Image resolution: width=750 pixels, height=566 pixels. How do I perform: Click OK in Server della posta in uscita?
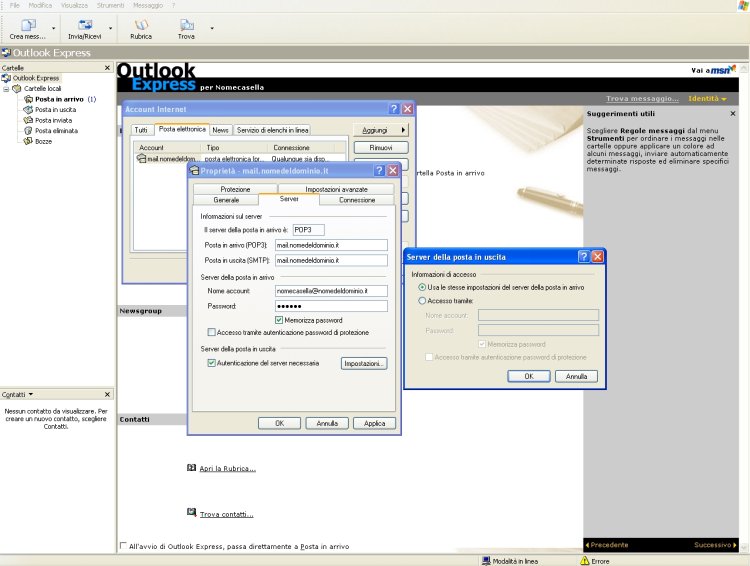[529, 377]
